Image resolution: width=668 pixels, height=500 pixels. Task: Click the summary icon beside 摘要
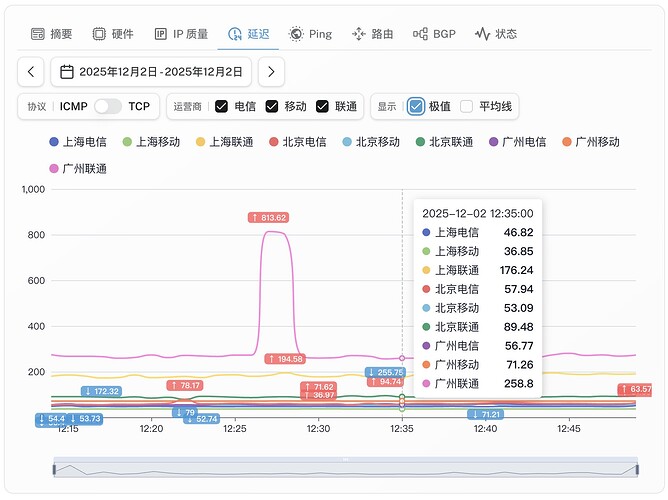click(x=38, y=34)
